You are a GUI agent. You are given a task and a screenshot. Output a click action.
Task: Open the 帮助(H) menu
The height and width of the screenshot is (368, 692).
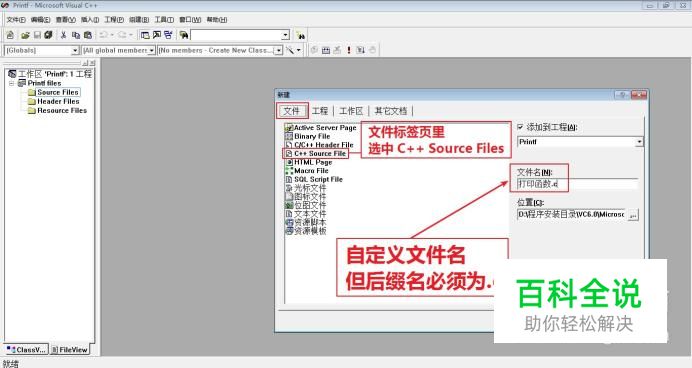tap(216, 20)
